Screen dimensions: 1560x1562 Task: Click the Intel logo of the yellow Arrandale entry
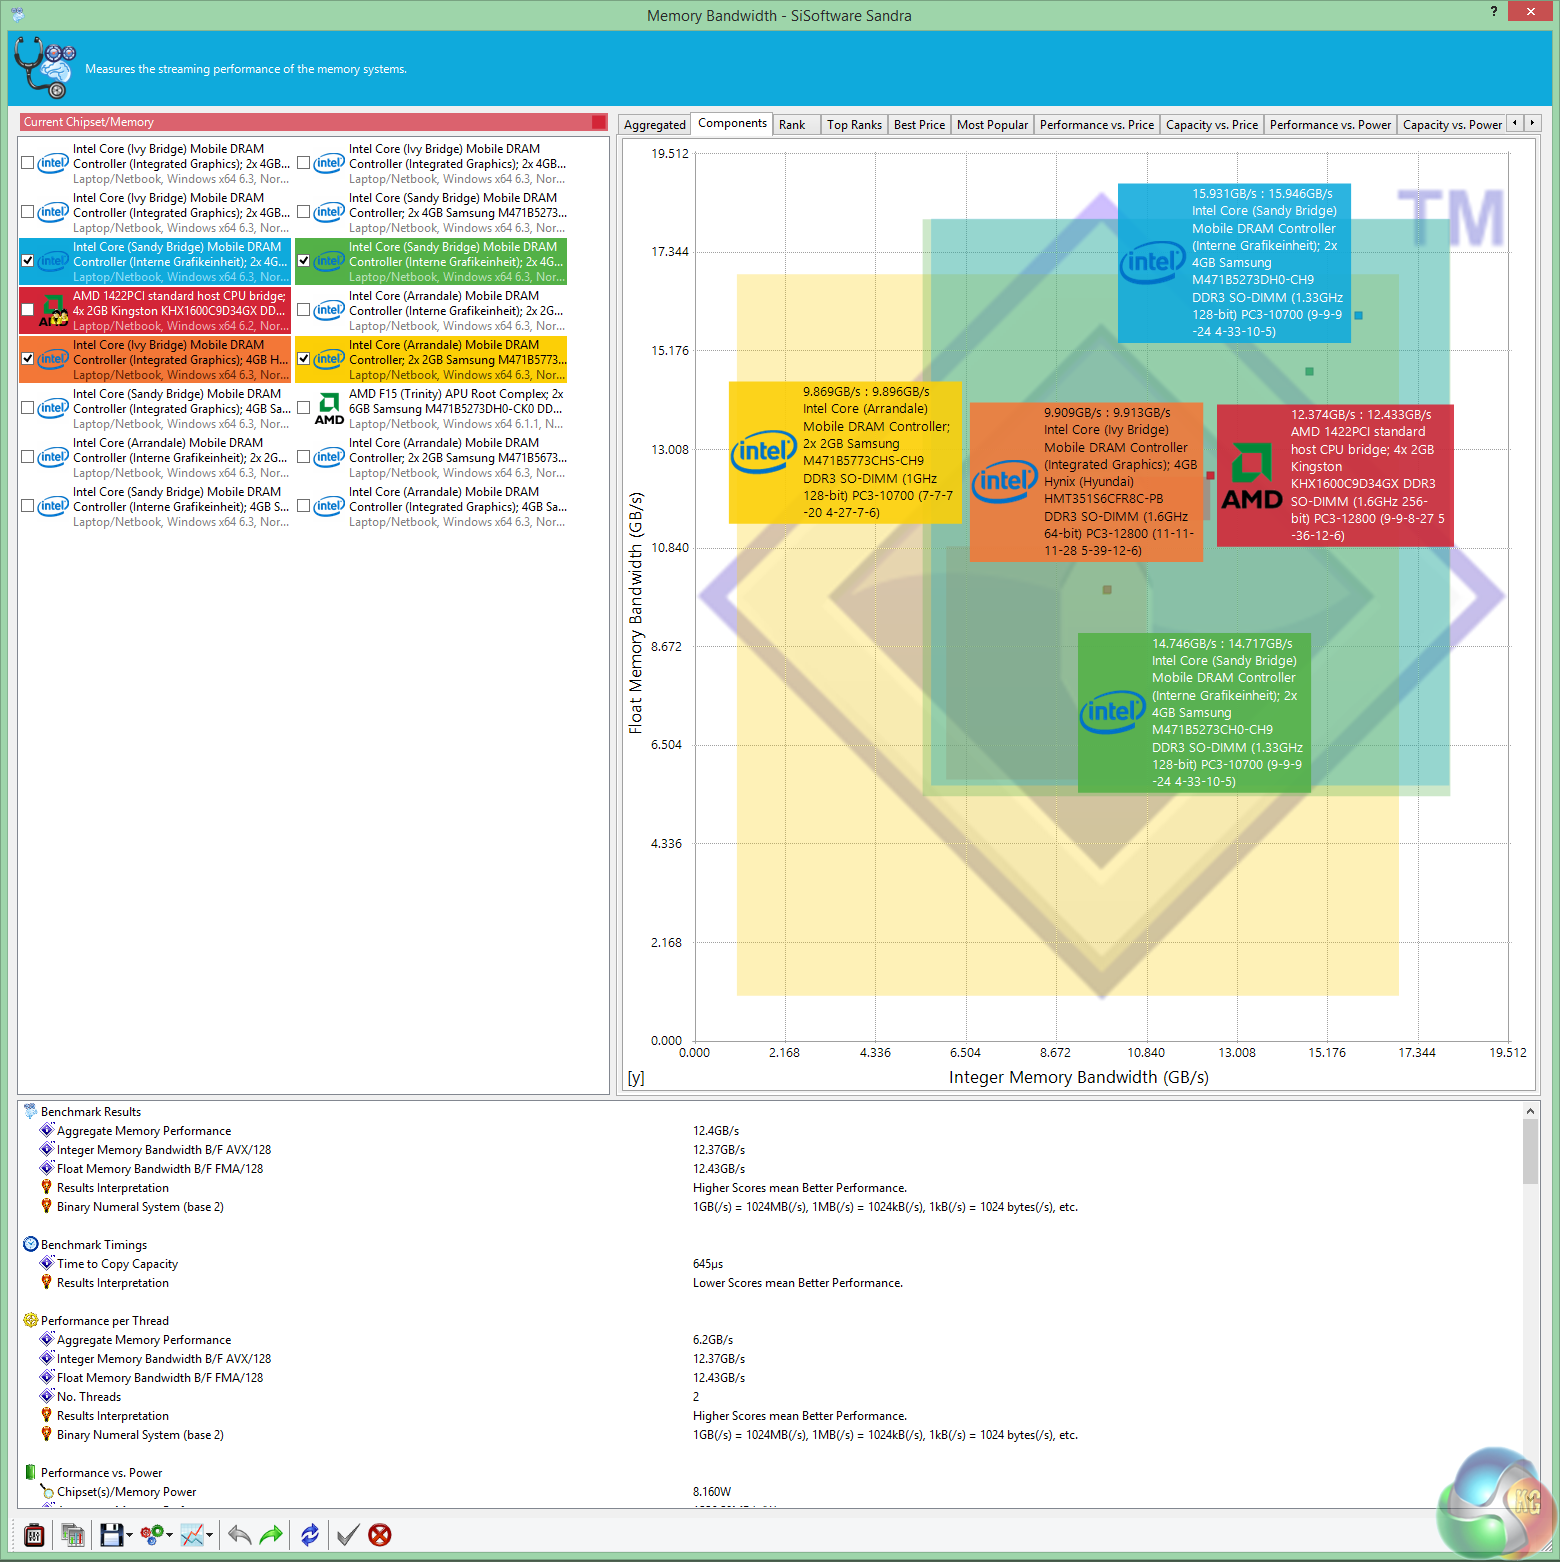click(x=329, y=359)
